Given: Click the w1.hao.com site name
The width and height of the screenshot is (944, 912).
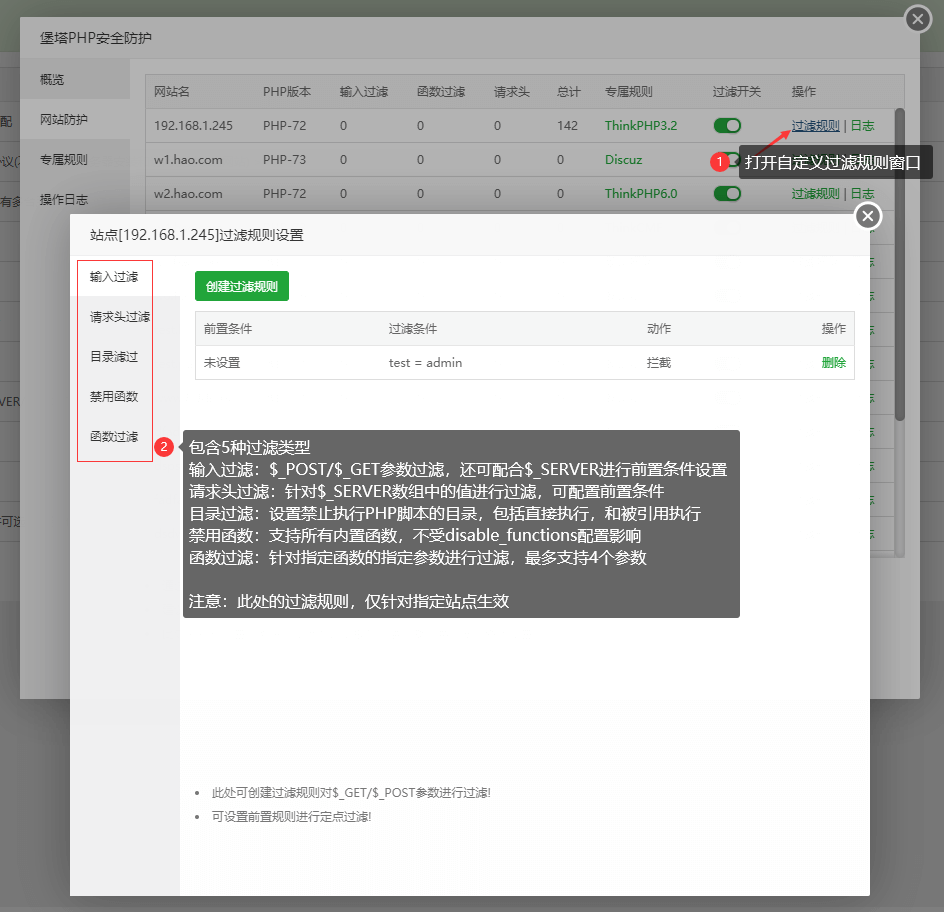Looking at the screenshot, I should coord(188,160).
